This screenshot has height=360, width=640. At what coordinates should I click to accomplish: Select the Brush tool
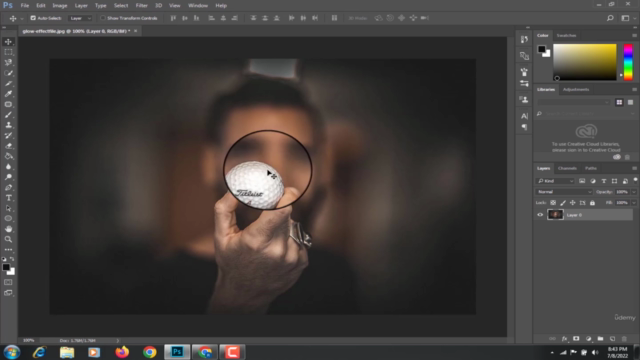click(8, 115)
